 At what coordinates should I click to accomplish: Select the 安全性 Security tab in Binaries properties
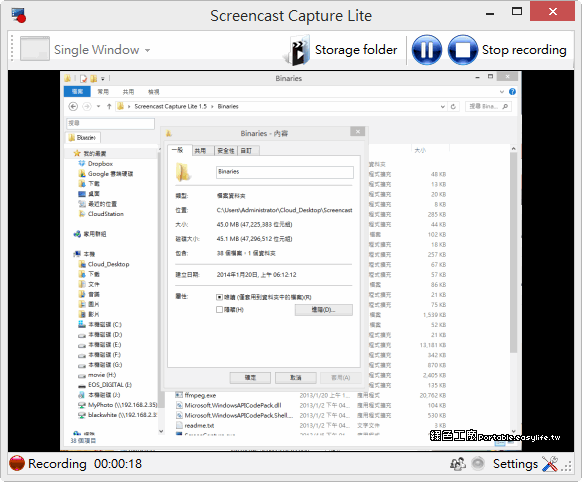pyautogui.click(x=226, y=150)
